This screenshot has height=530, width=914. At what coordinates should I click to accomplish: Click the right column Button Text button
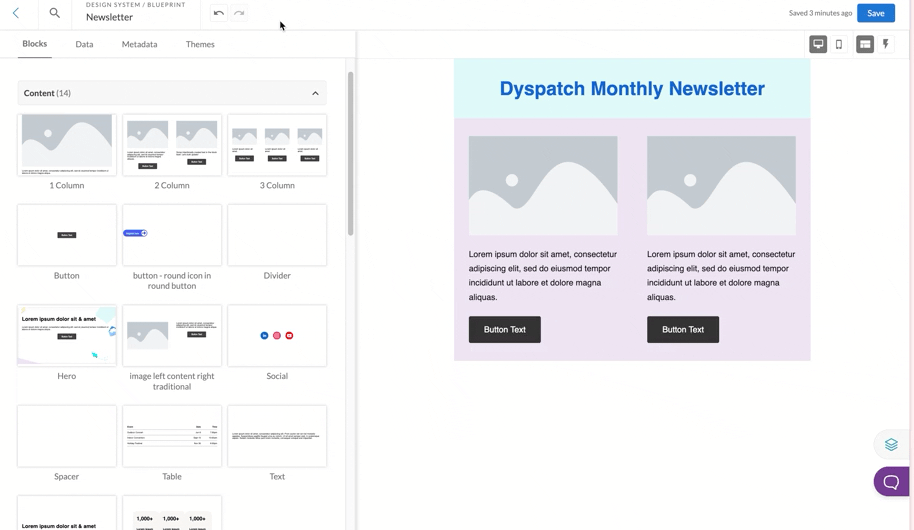pos(683,329)
